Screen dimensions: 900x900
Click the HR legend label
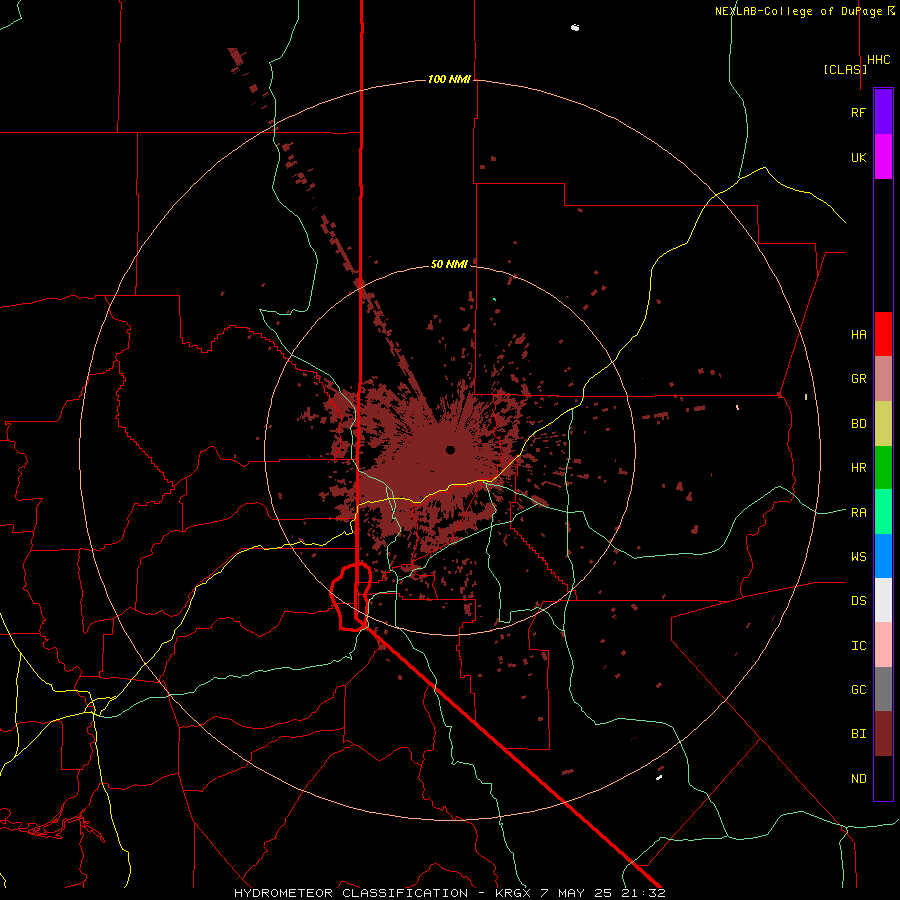point(859,468)
